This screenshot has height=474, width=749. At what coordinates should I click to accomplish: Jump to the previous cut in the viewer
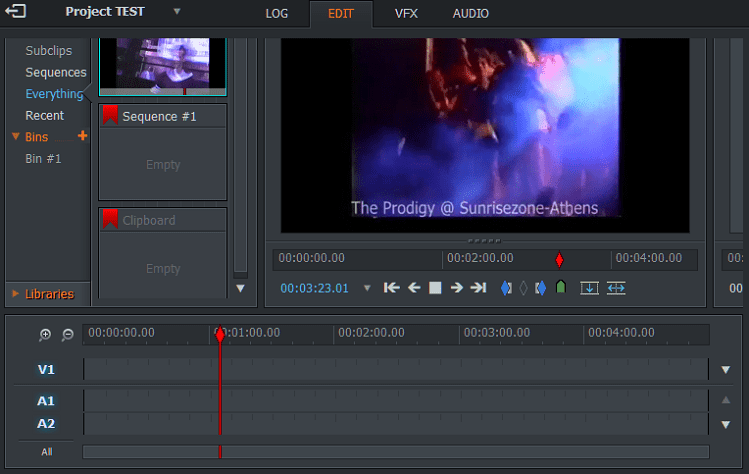(x=391, y=288)
